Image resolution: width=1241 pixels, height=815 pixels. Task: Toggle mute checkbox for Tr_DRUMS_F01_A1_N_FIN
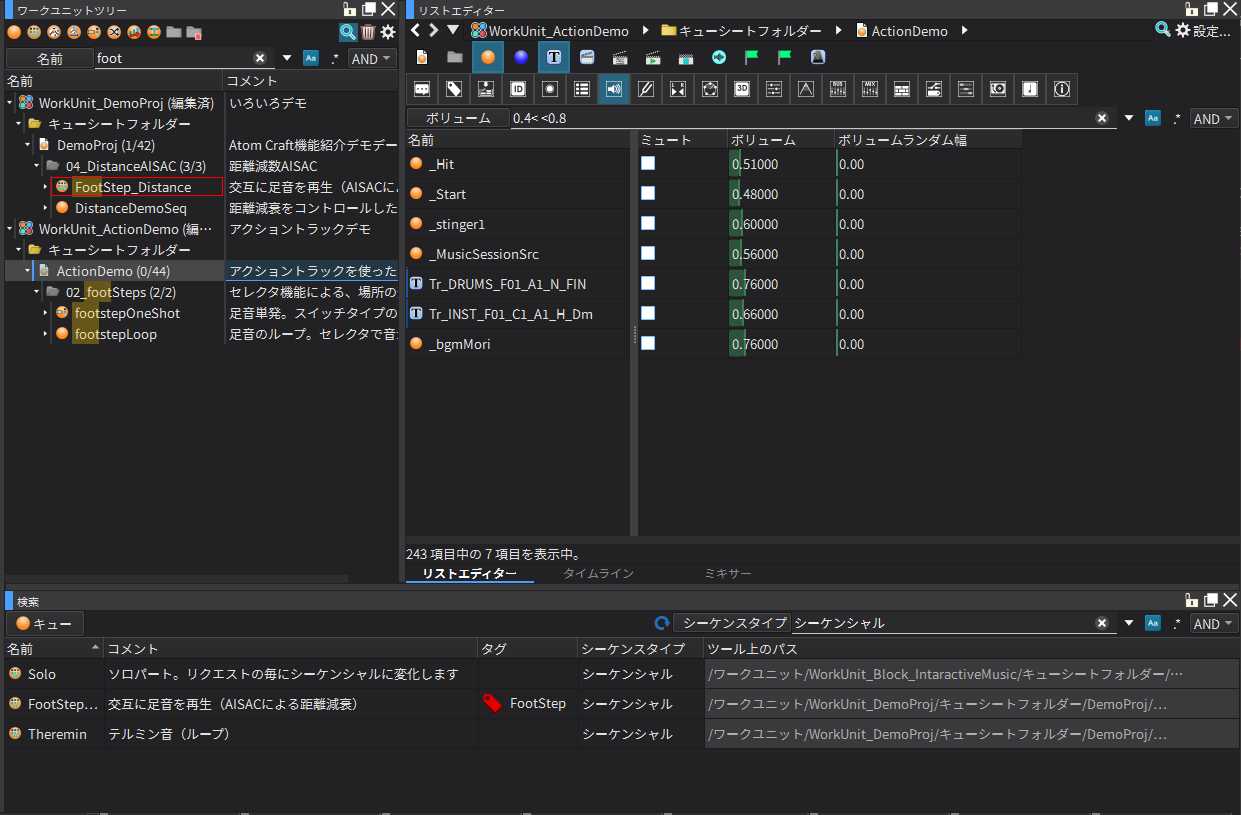pos(648,283)
